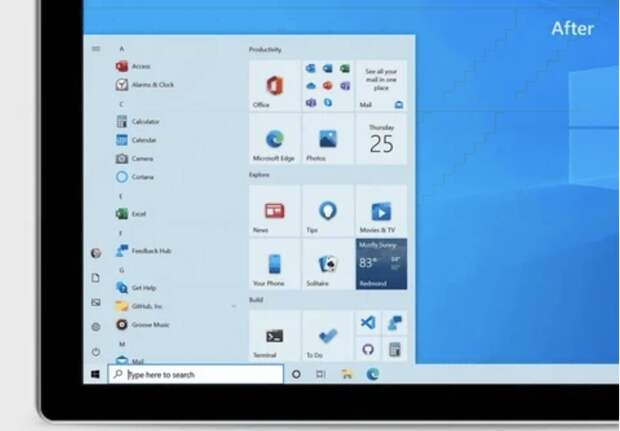Screen dimensions: 620x431
Task: Open the Calculator small tile
Action: (395, 349)
